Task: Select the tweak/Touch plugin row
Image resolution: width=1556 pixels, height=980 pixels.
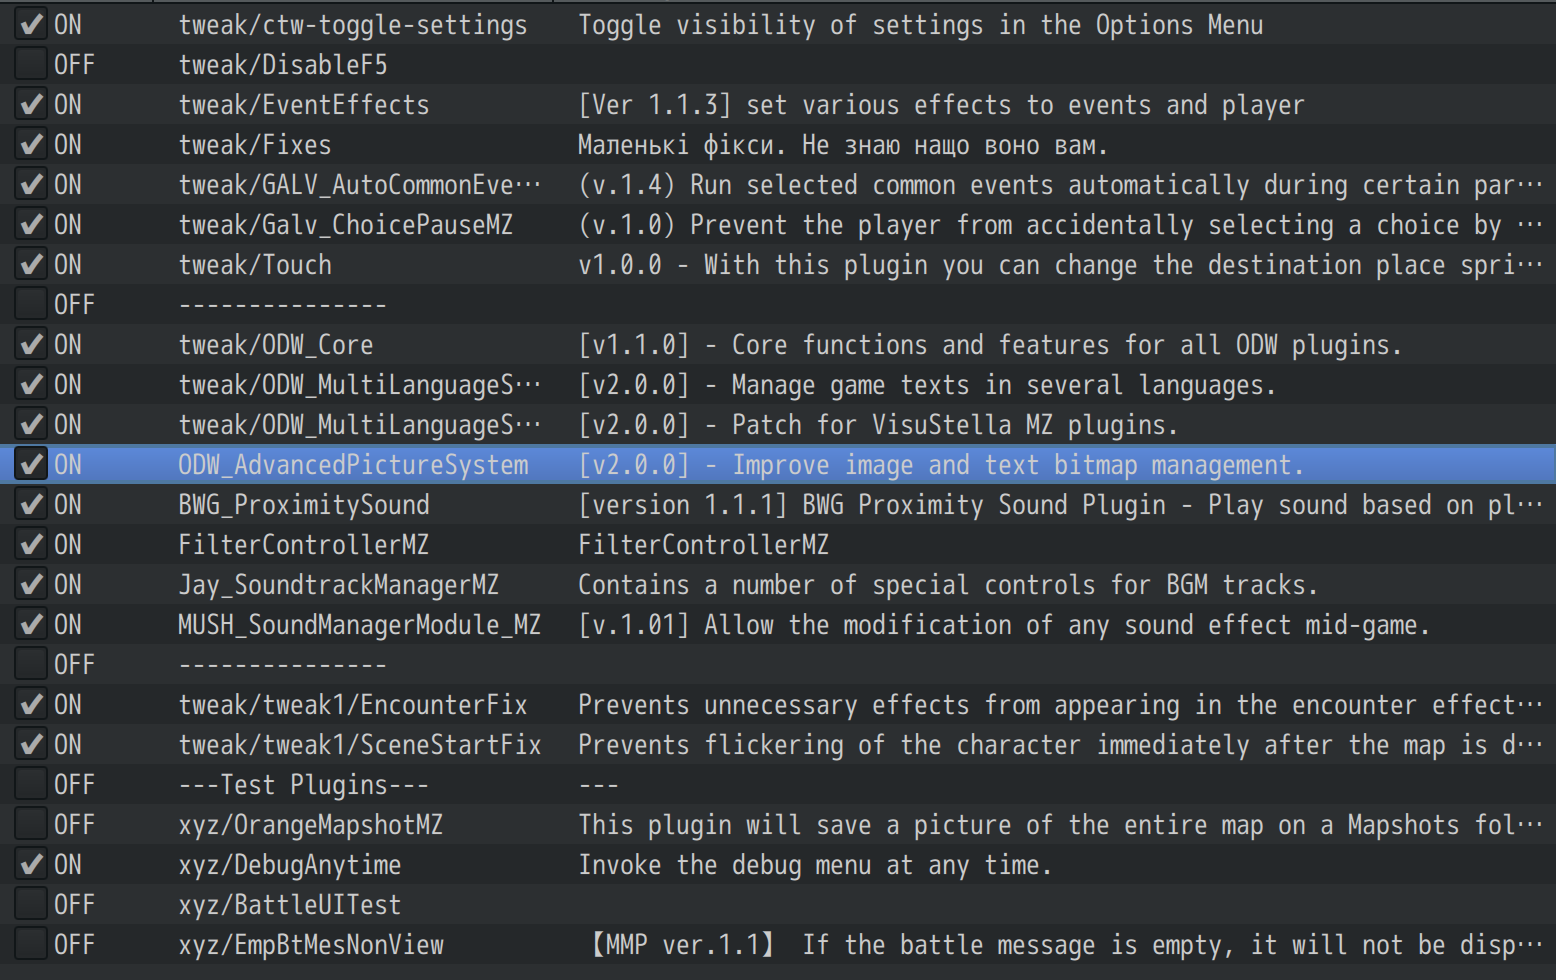Action: point(778,264)
